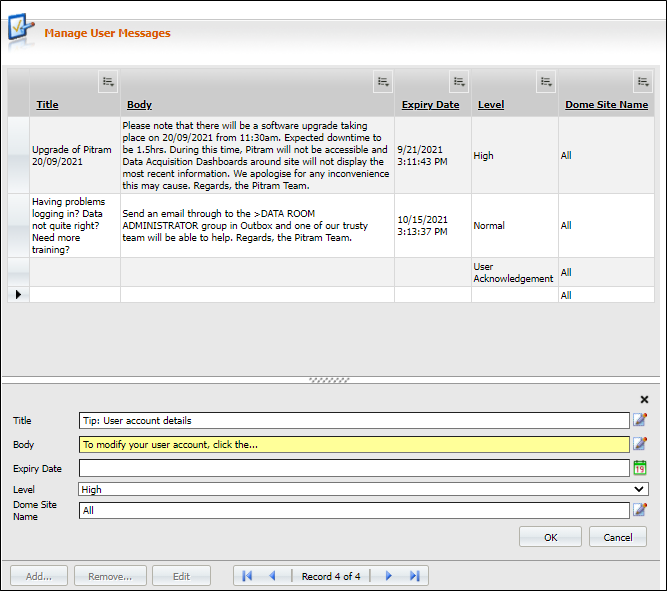
Task: Open the editor icon beside Title field
Action: coord(640,420)
